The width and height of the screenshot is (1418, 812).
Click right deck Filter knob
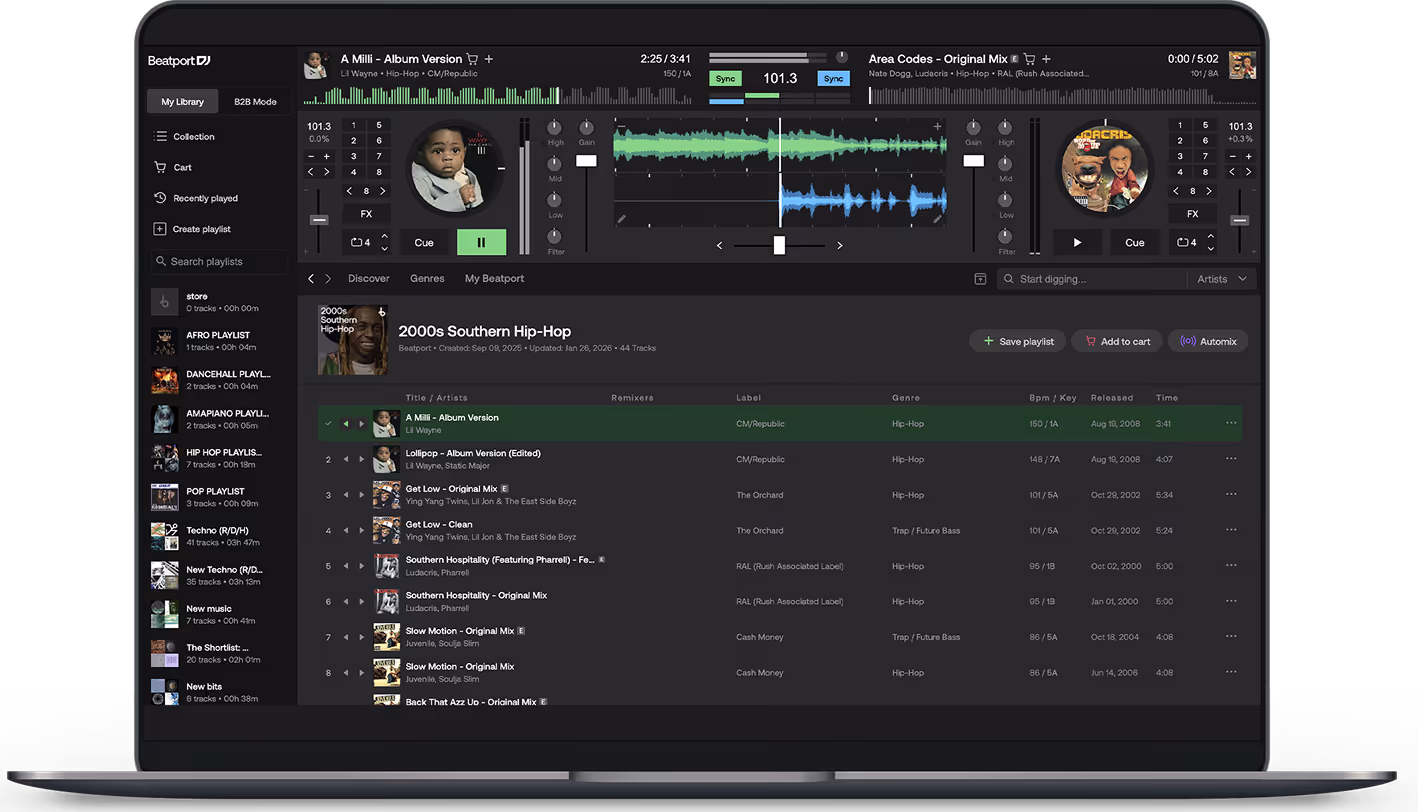tap(1006, 236)
